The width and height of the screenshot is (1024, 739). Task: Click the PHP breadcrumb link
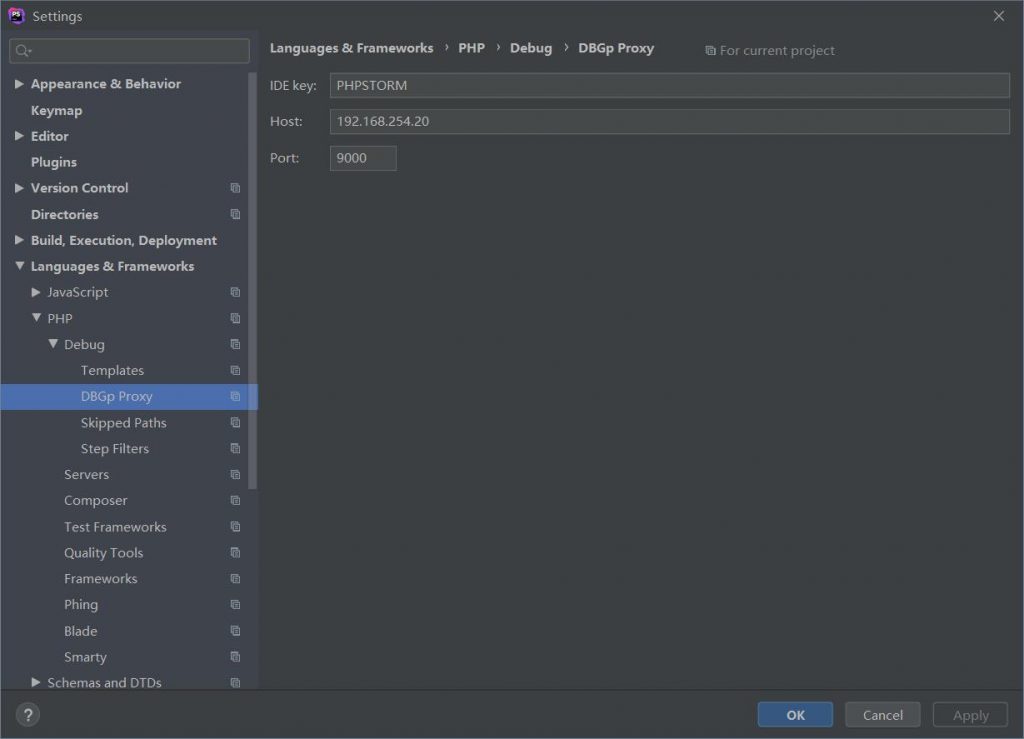(x=472, y=48)
